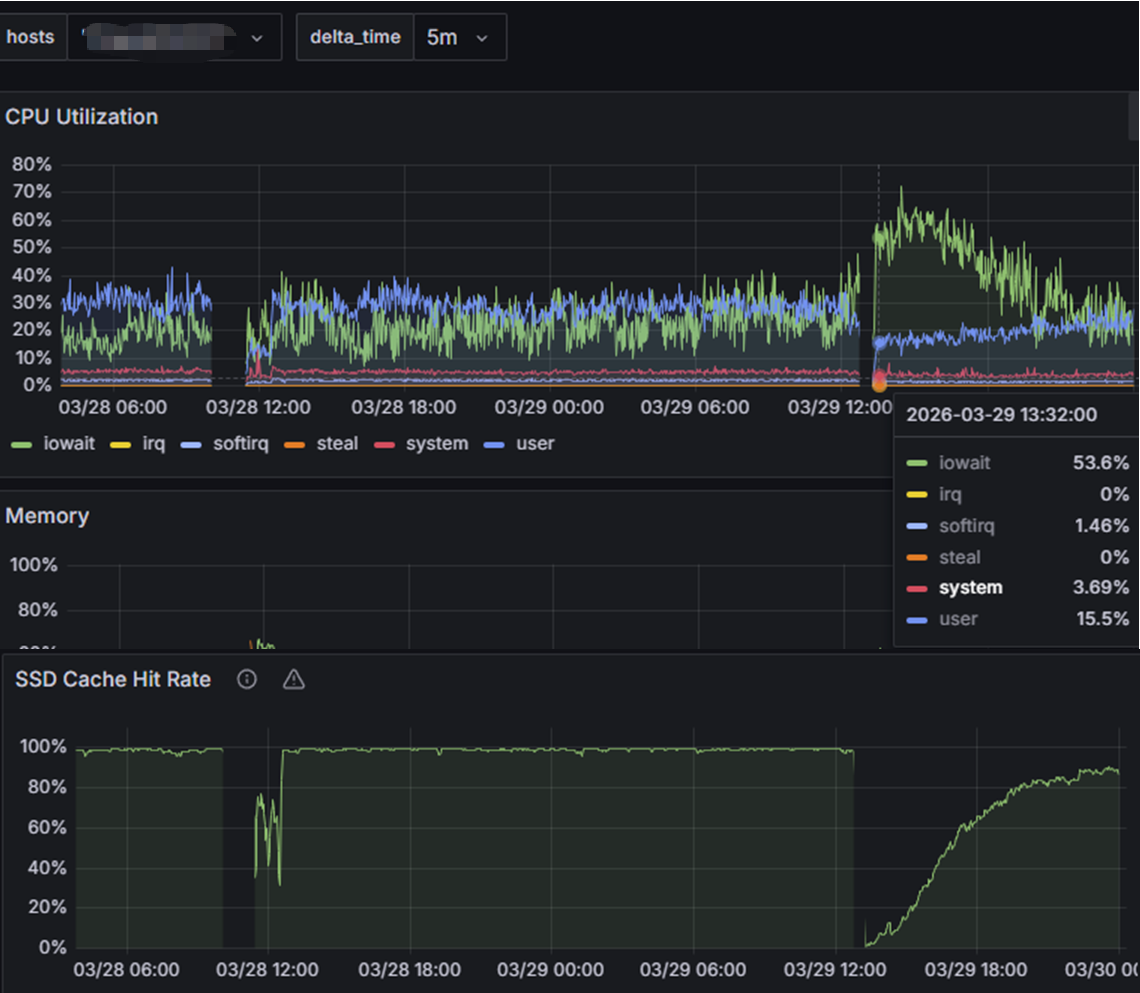Image resolution: width=1140 pixels, height=993 pixels.
Task: Open the hosts variable dropdown
Action: [174, 37]
